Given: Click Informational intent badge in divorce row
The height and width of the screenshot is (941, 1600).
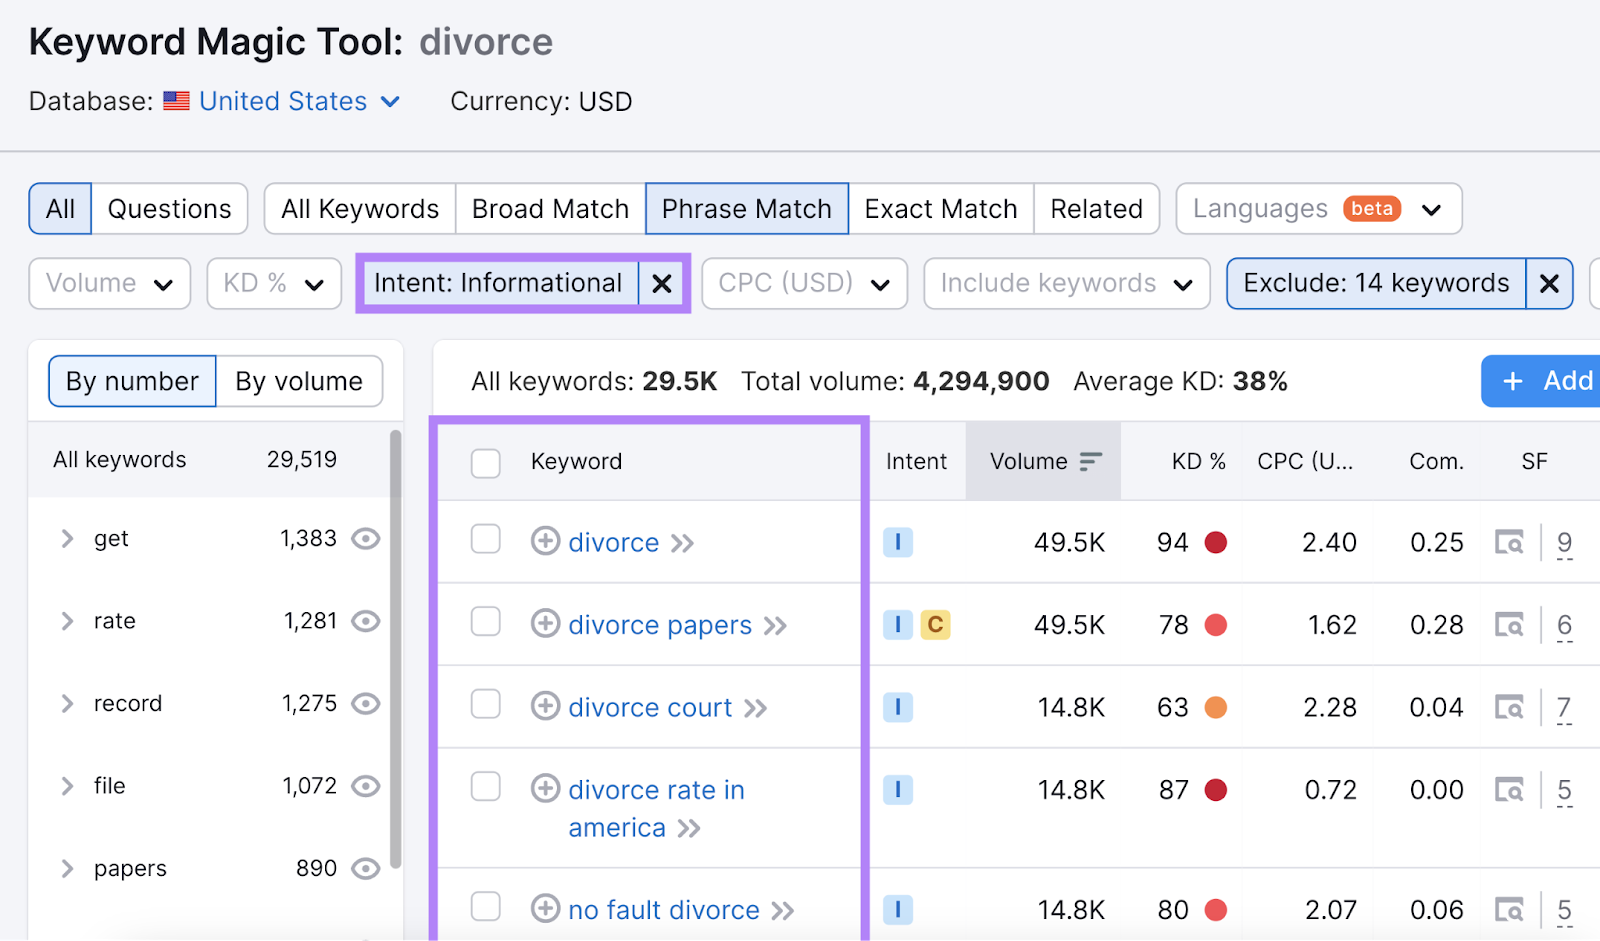Looking at the screenshot, I should 898,542.
